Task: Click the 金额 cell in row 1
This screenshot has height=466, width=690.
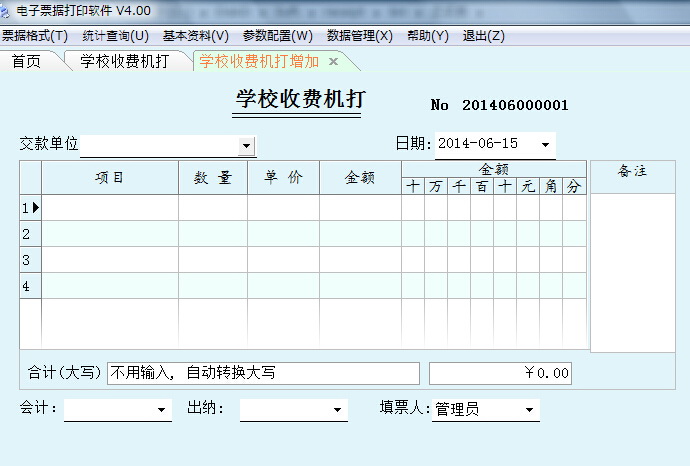Action: (360, 208)
